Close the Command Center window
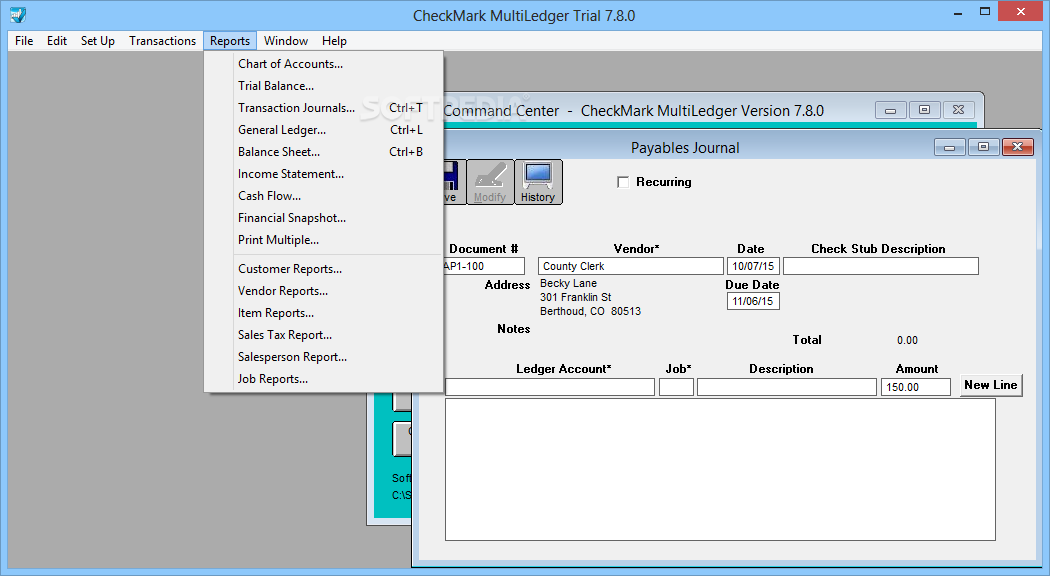Screen dimensions: 1050x576 click(x=959, y=110)
